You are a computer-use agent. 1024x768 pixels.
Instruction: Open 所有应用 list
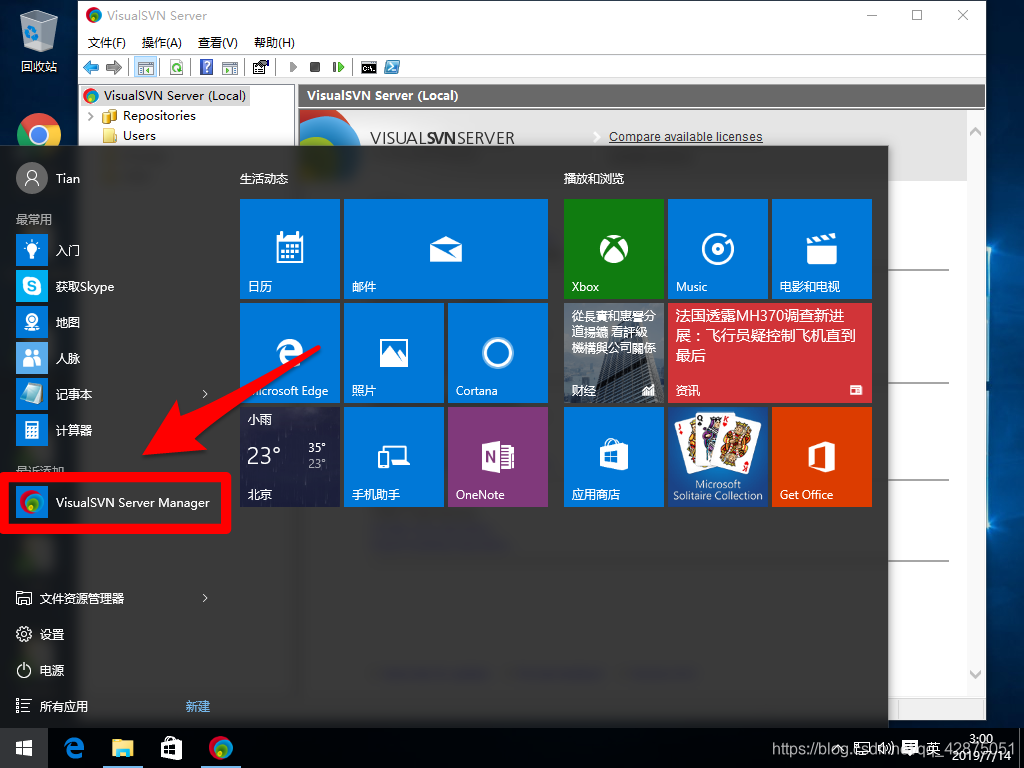click(52, 706)
